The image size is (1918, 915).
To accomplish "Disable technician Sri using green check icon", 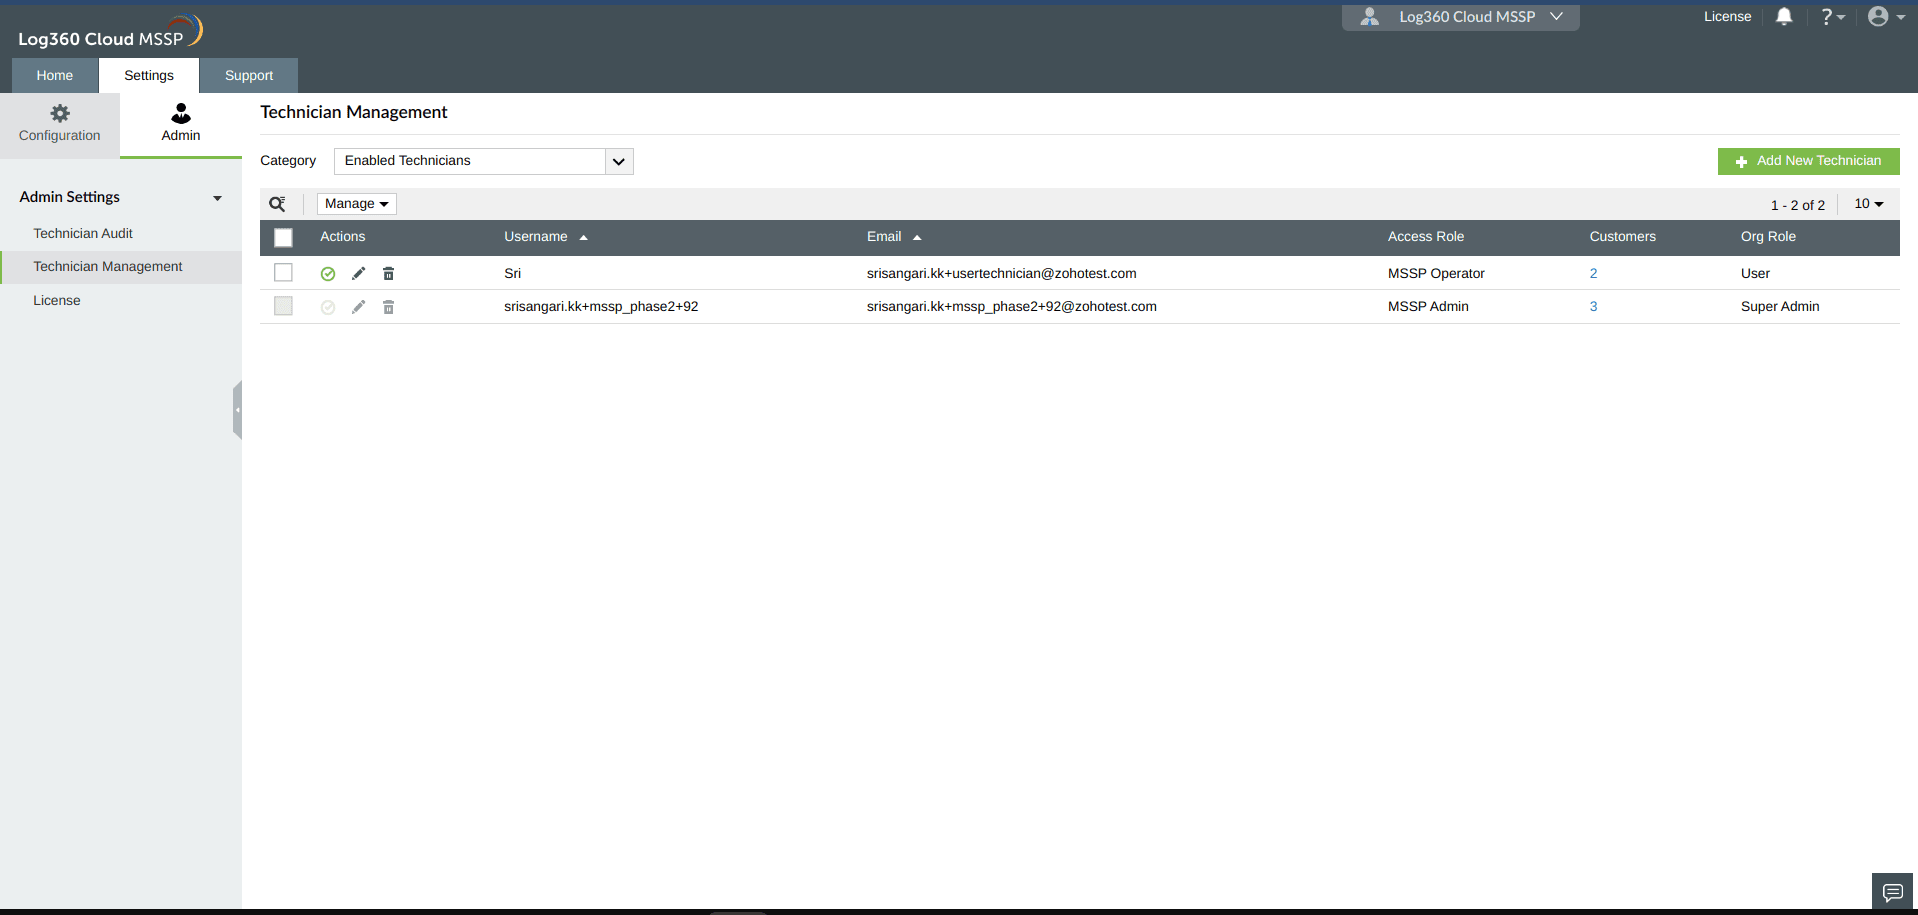I will click(x=328, y=274).
